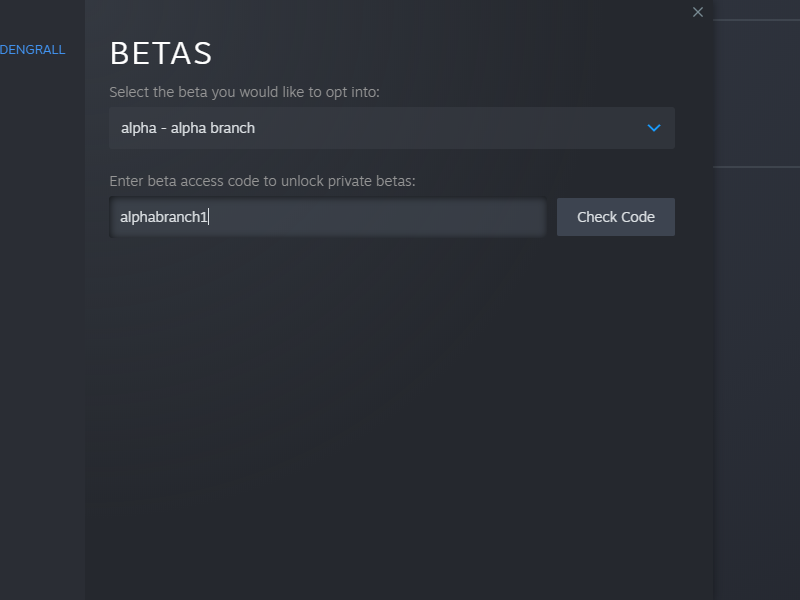Verify the entered code using Check Code

coord(615,217)
